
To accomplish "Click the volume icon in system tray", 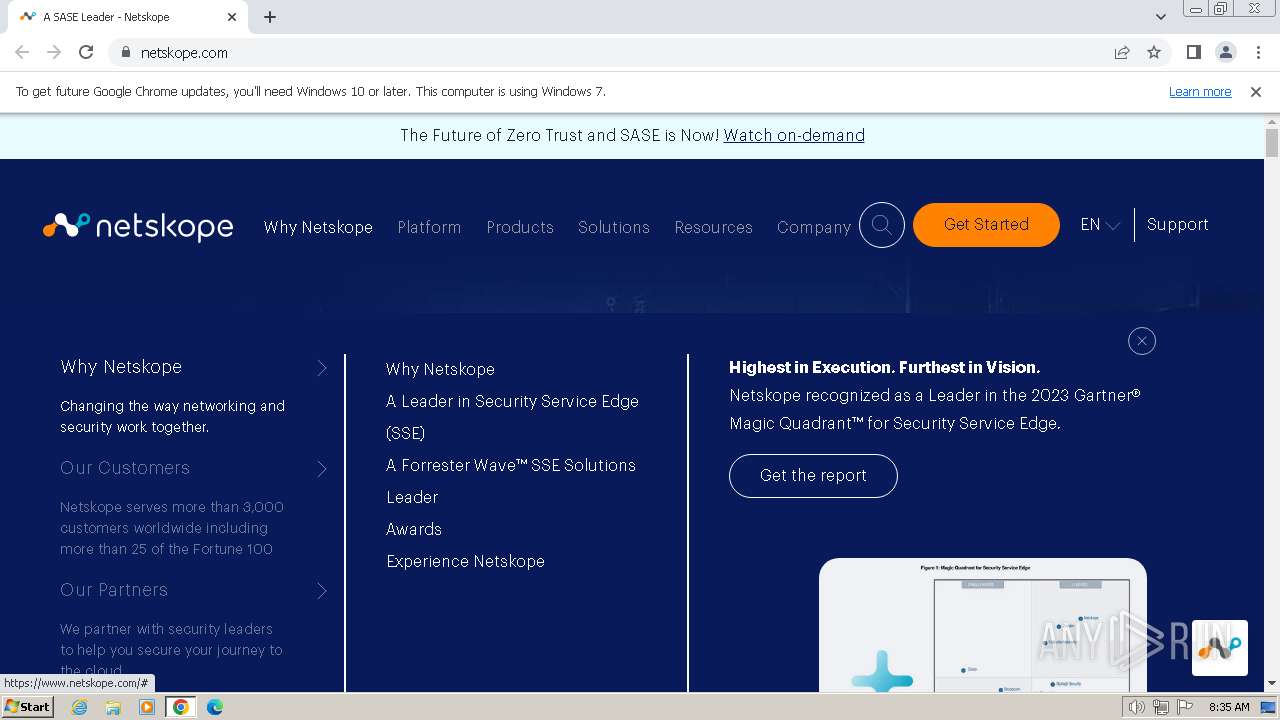I will coord(1137,707).
